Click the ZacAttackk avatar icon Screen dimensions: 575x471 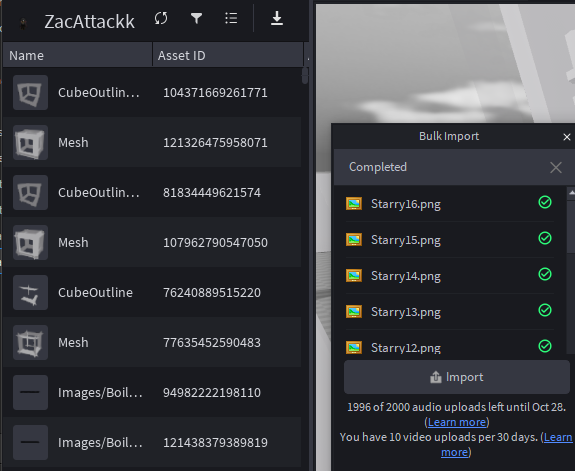[23, 24]
